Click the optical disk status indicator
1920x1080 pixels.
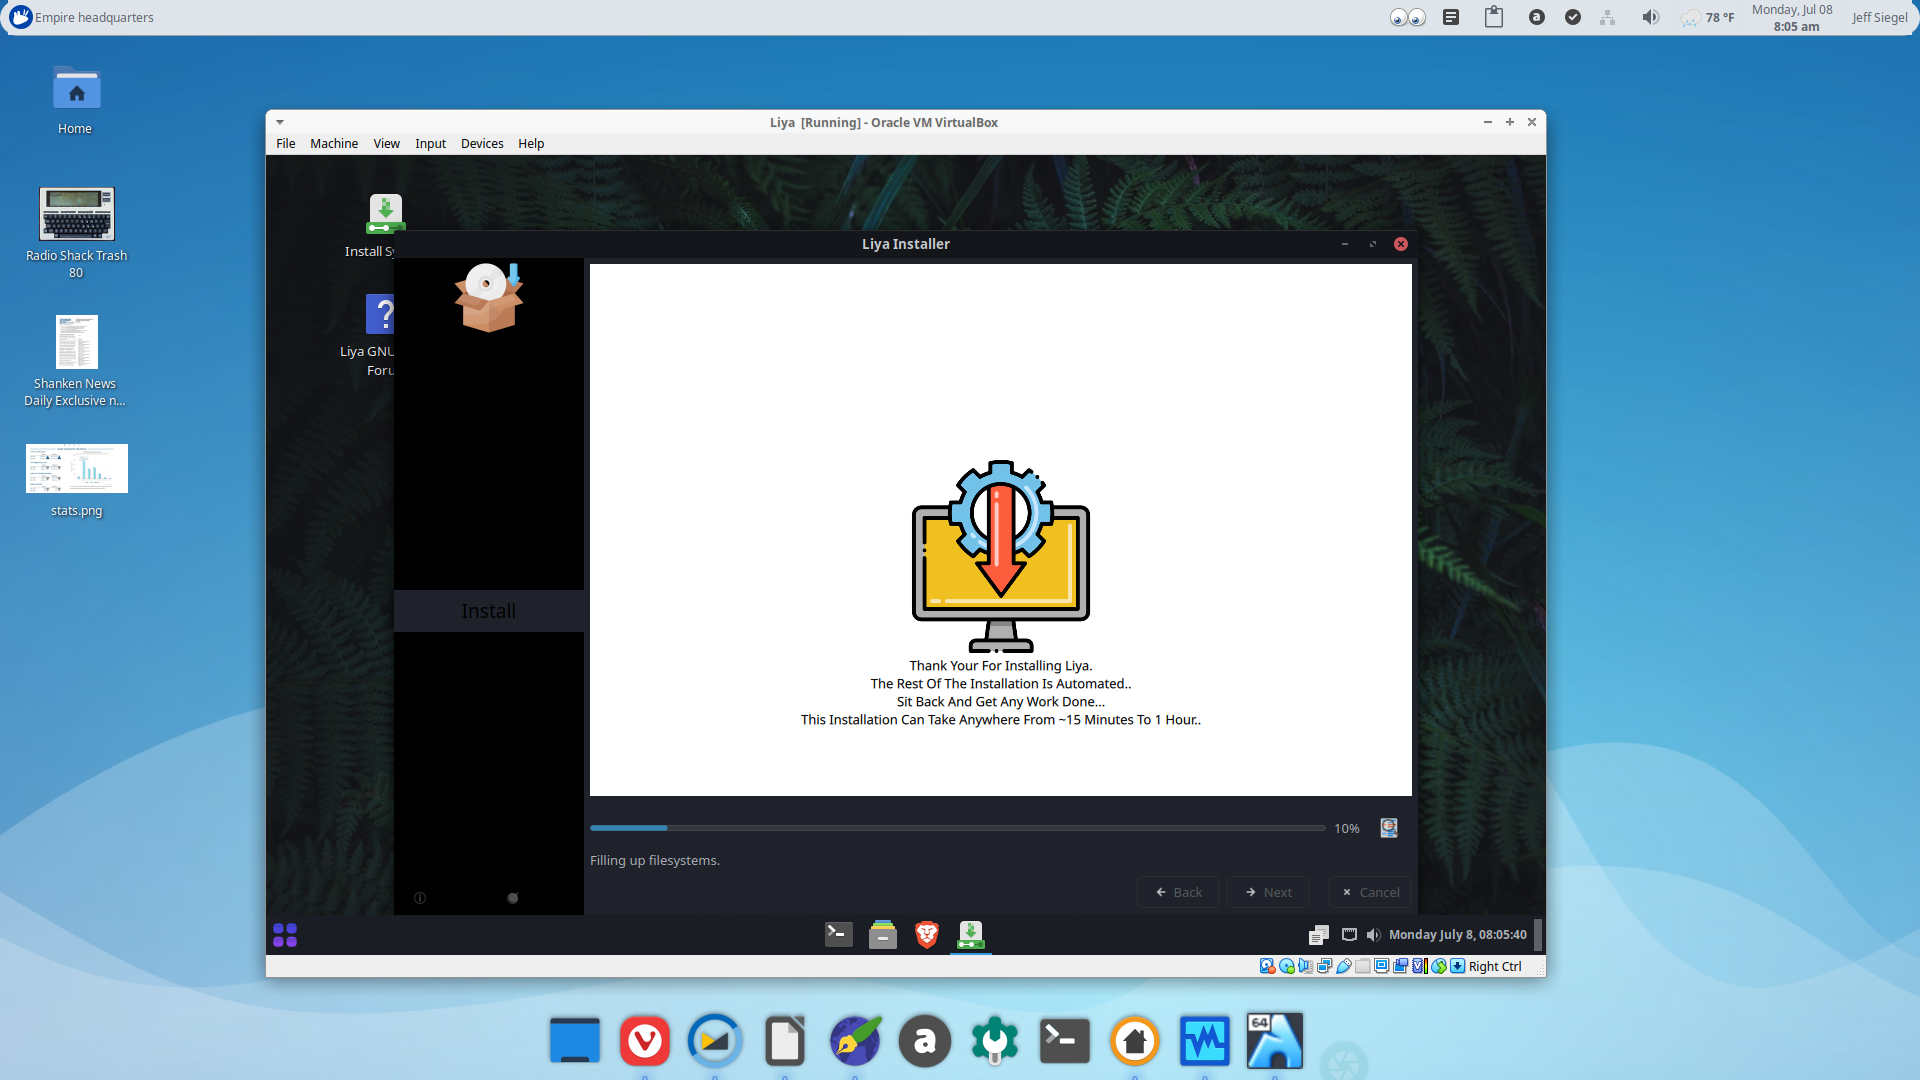point(1287,966)
